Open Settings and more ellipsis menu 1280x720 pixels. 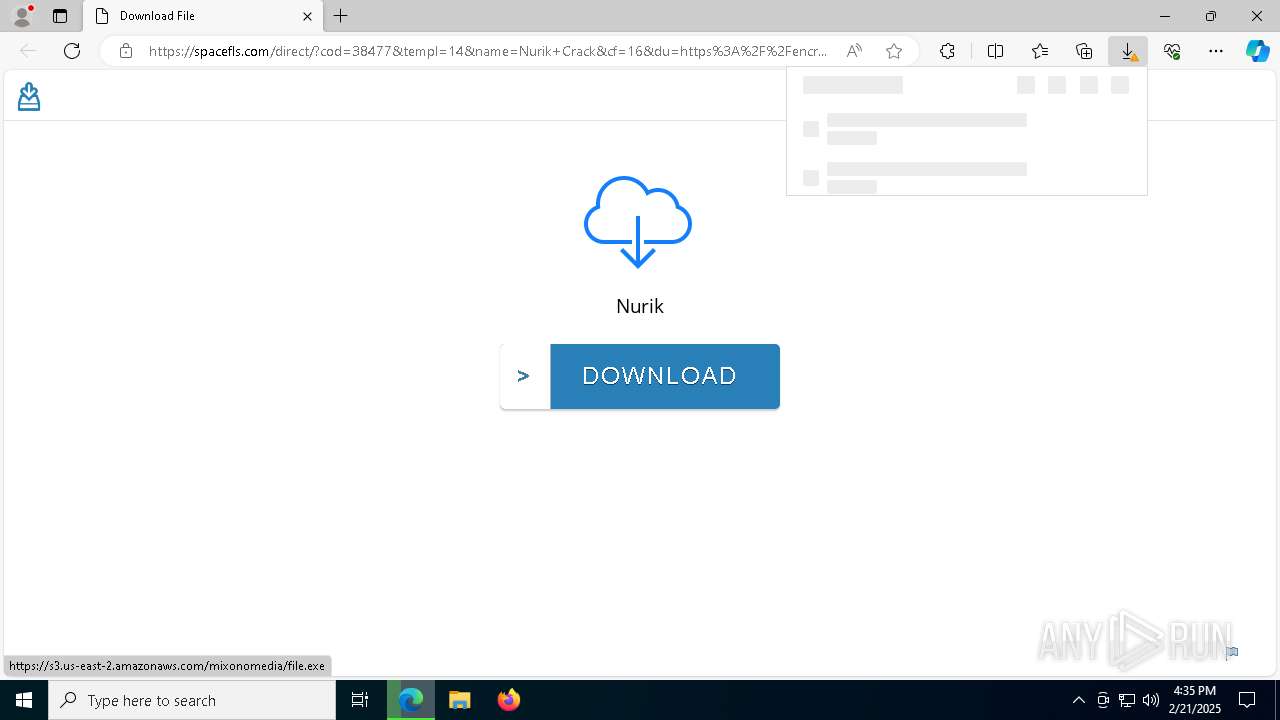tap(1216, 51)
